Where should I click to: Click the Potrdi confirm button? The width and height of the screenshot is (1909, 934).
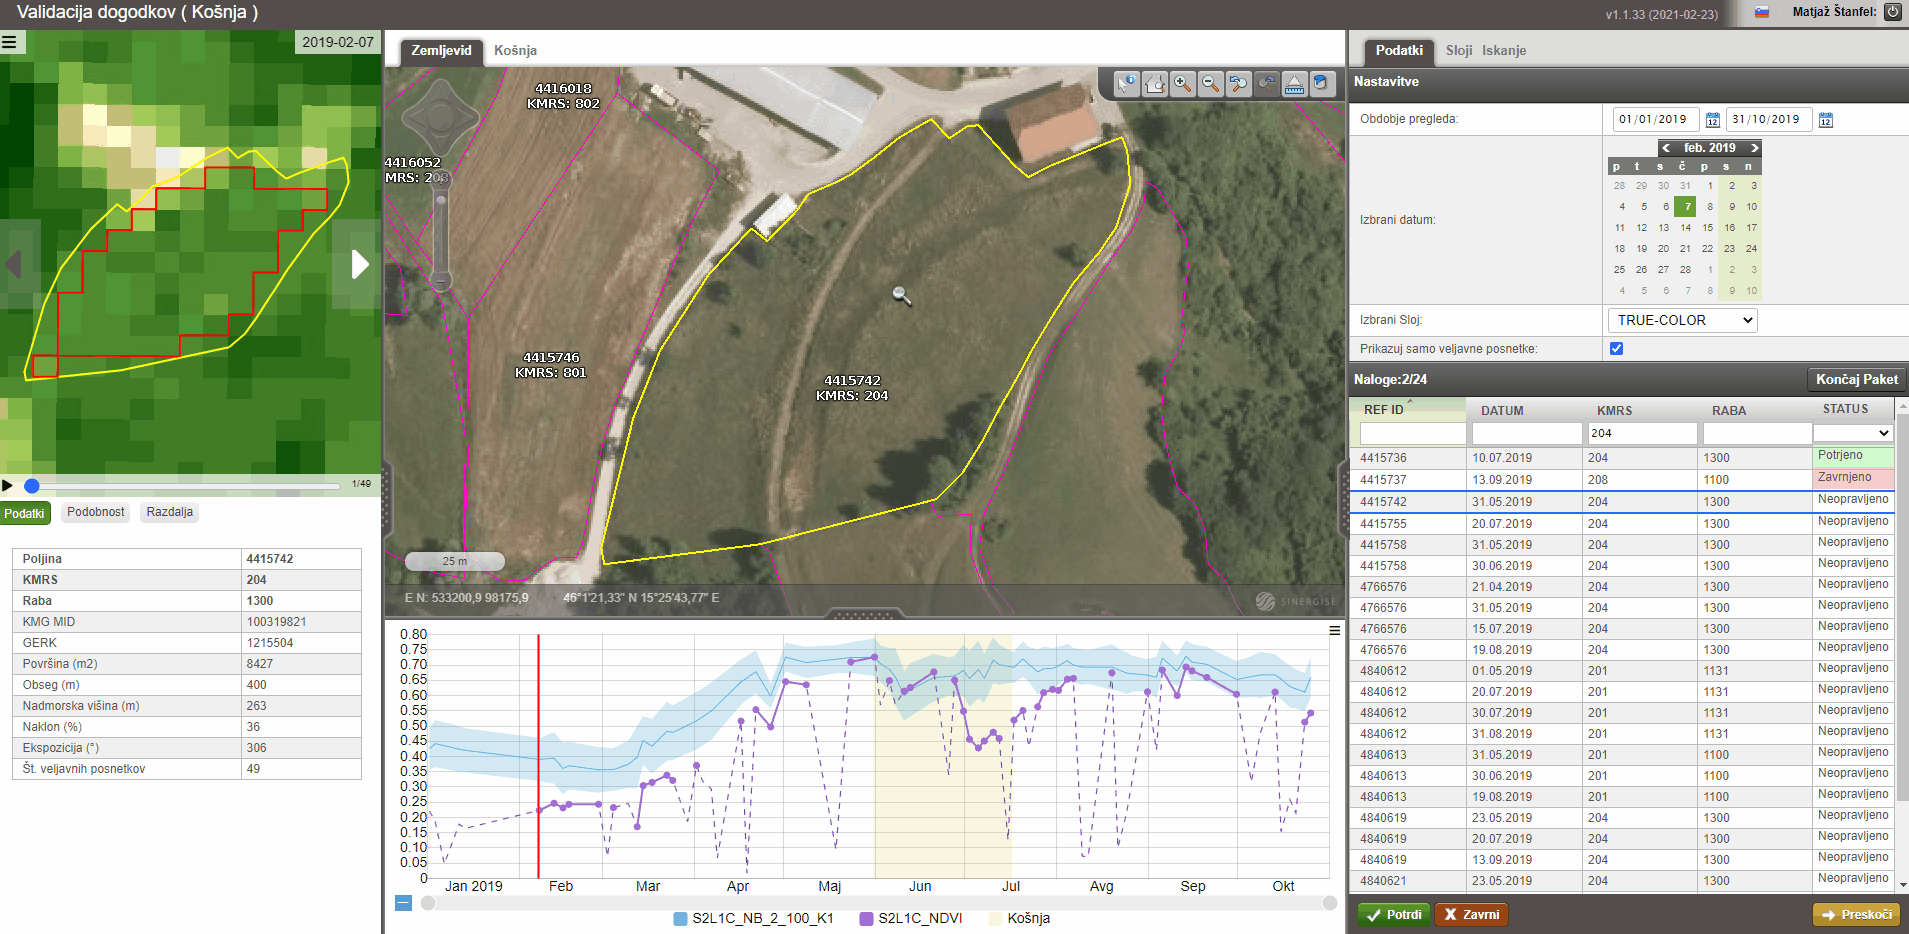coord(1394,915)
